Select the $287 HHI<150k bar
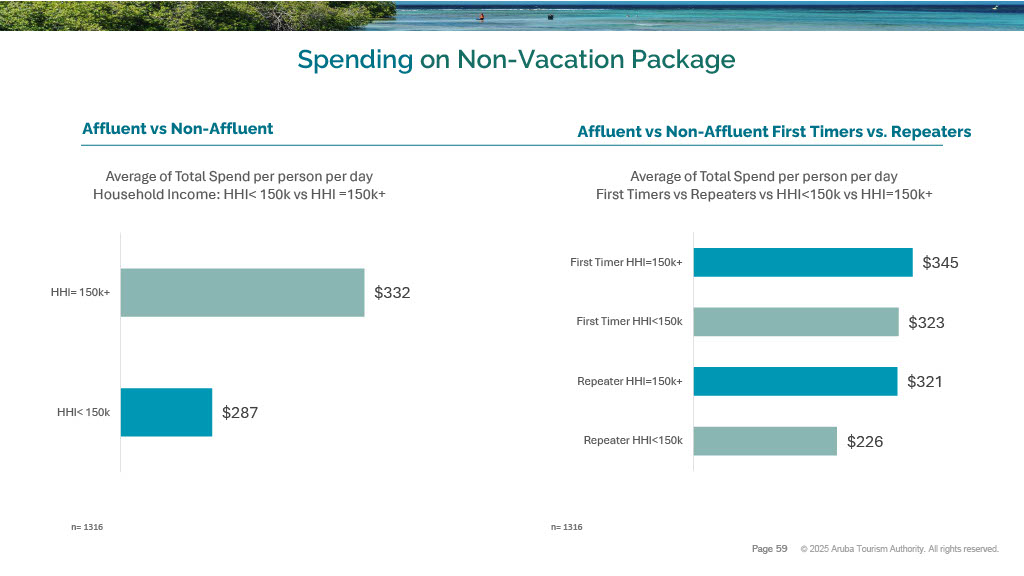Image resolution: width=1024 pixels, height=576 pixels. tap(166, 412)
